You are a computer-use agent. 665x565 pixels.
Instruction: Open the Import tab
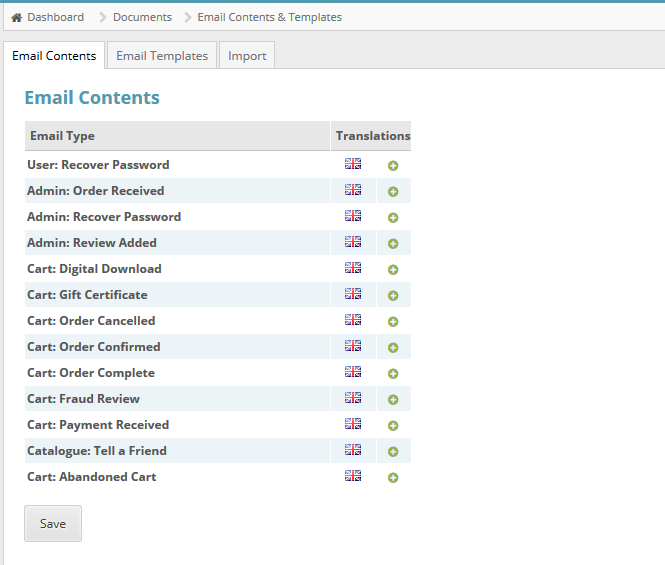247,56
